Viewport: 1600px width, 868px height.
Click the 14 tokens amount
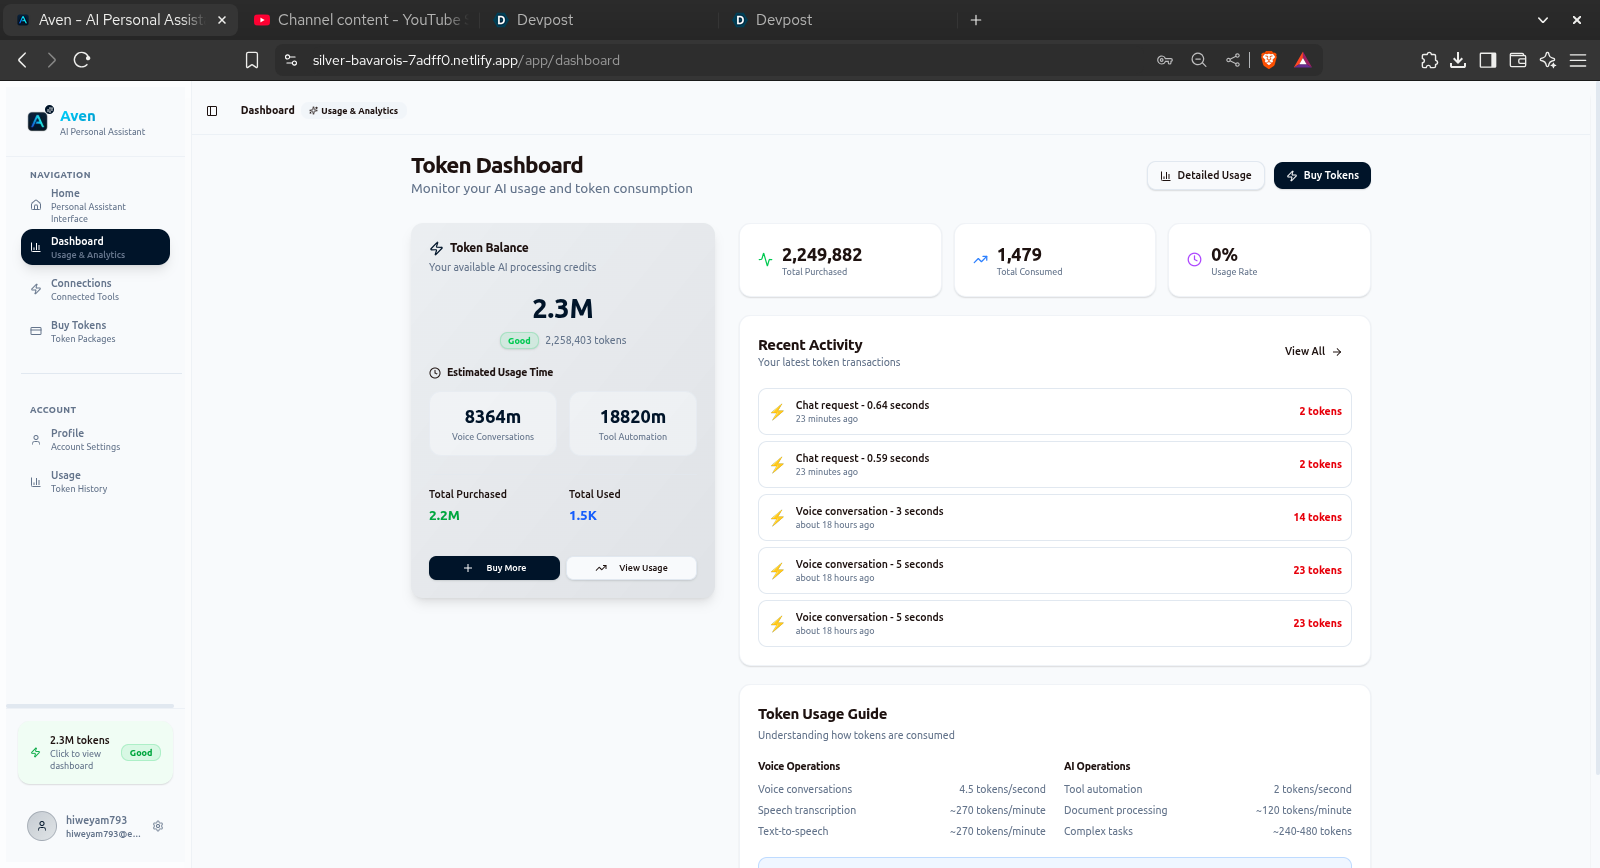click(x=1317, y=517)
